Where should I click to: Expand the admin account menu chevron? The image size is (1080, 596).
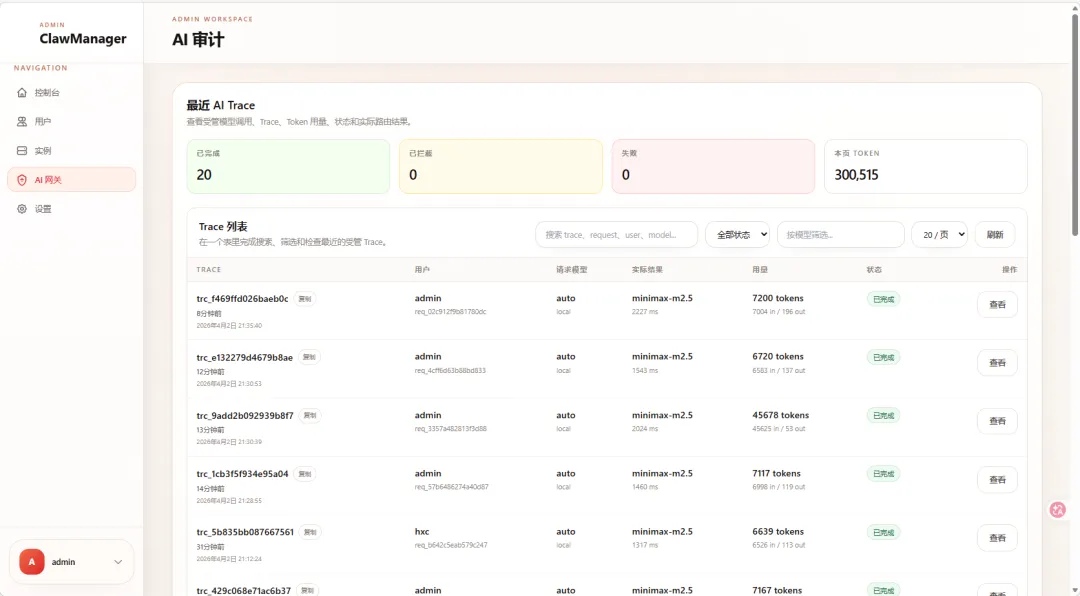(118, 562)
